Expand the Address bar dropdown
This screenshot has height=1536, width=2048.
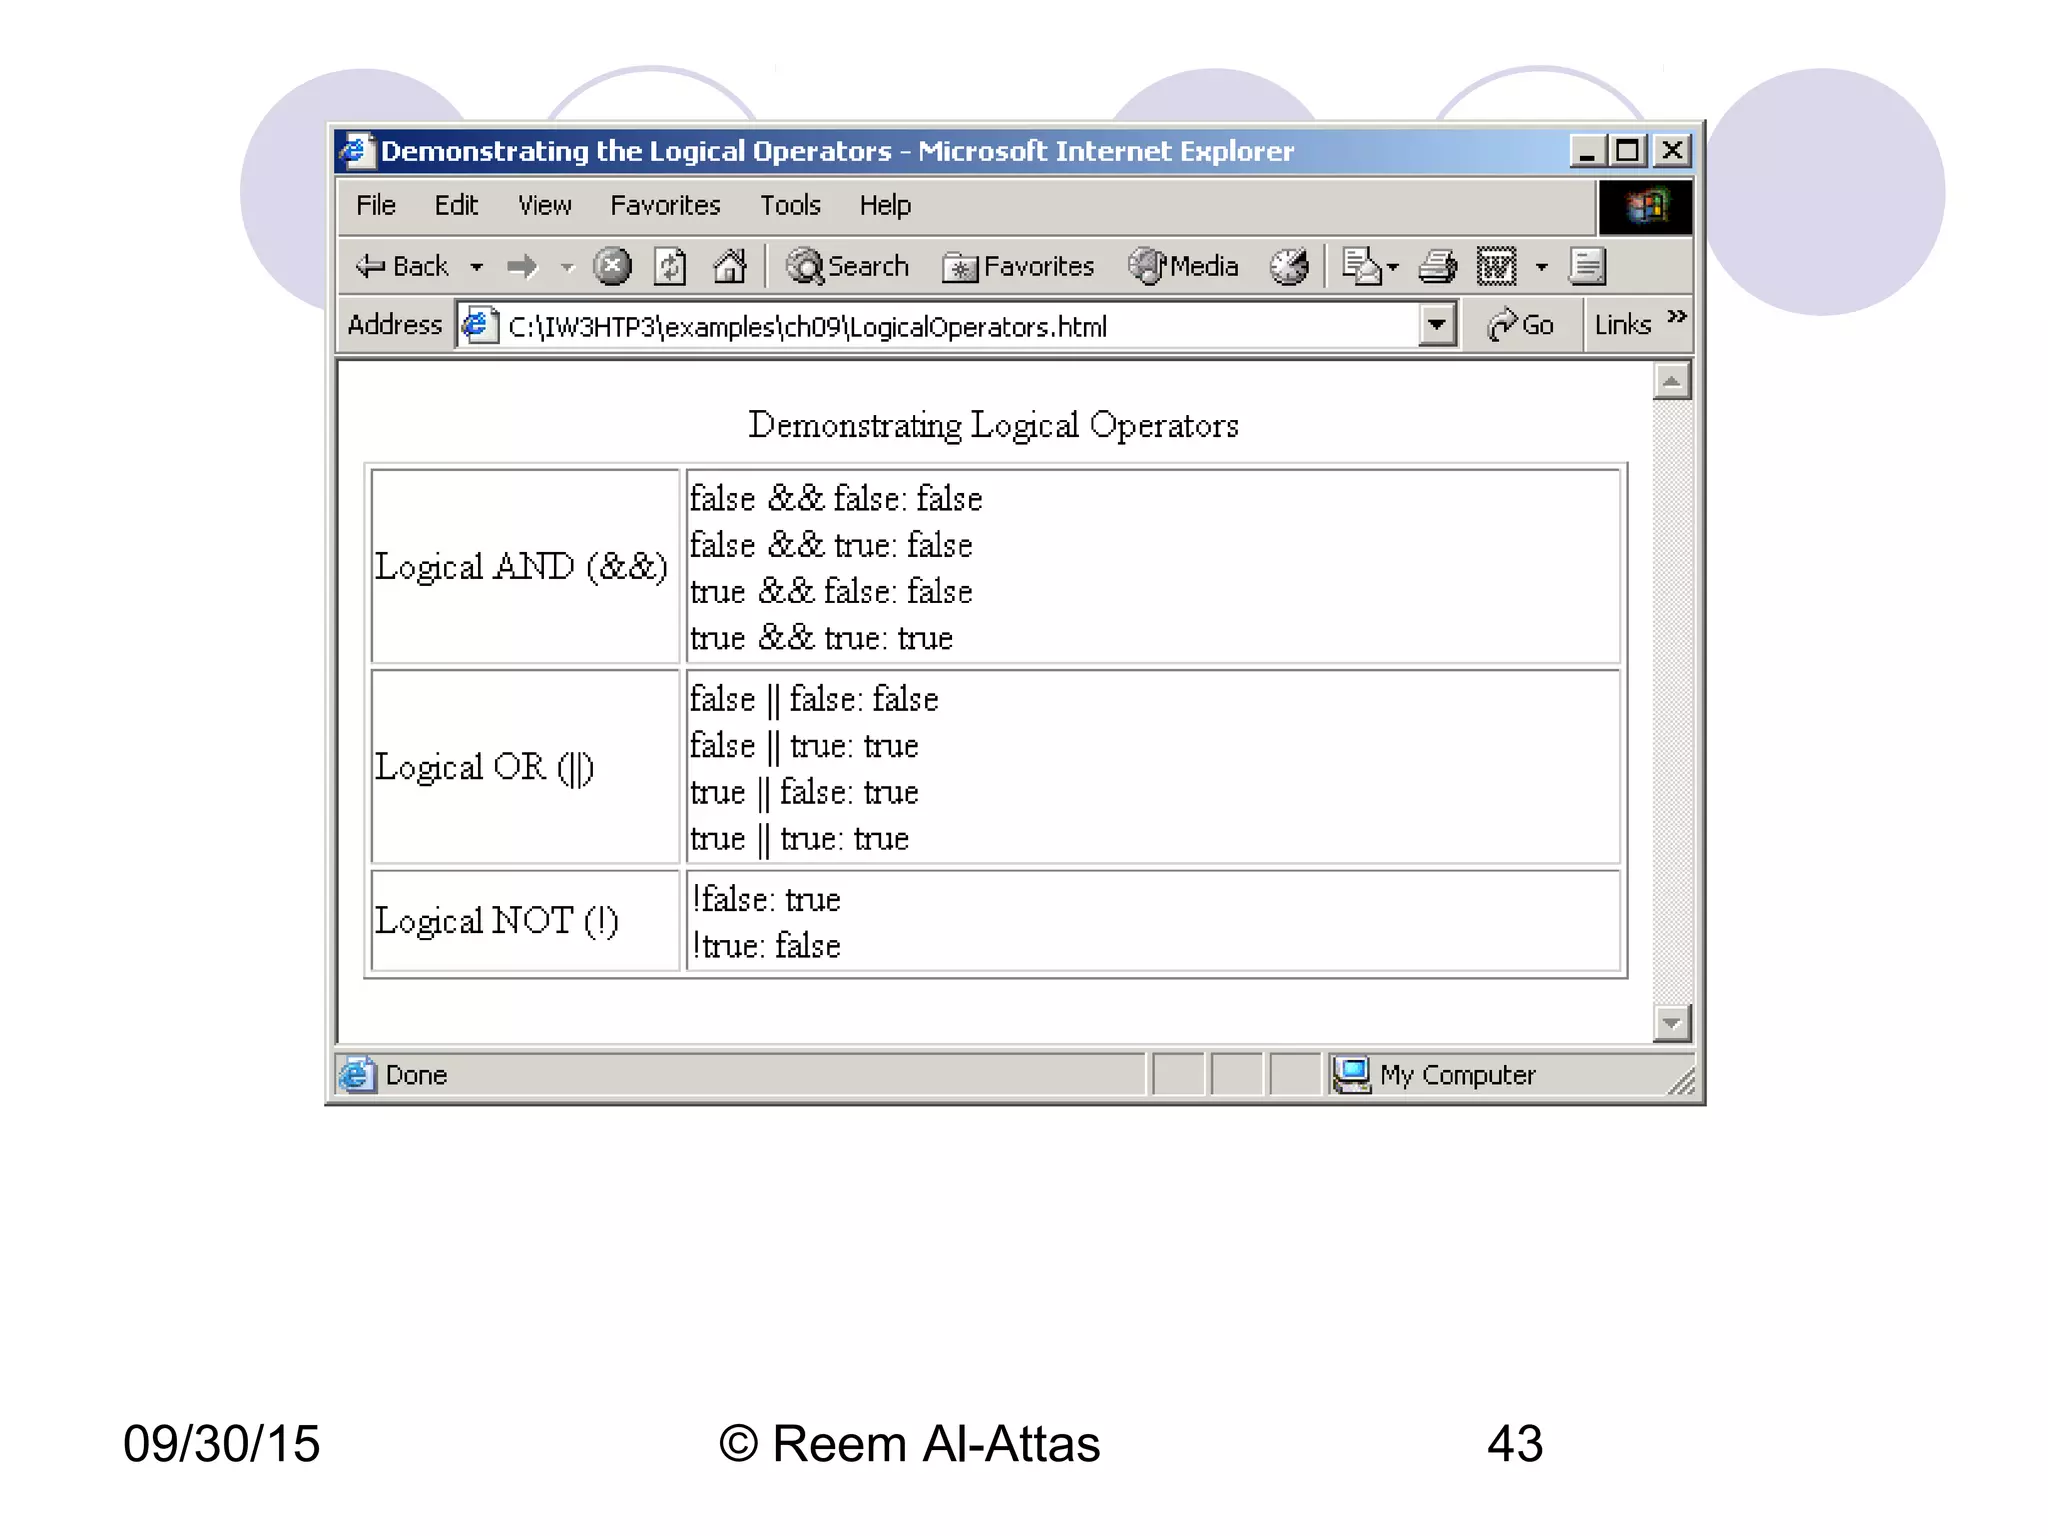tap(1436, 325)
